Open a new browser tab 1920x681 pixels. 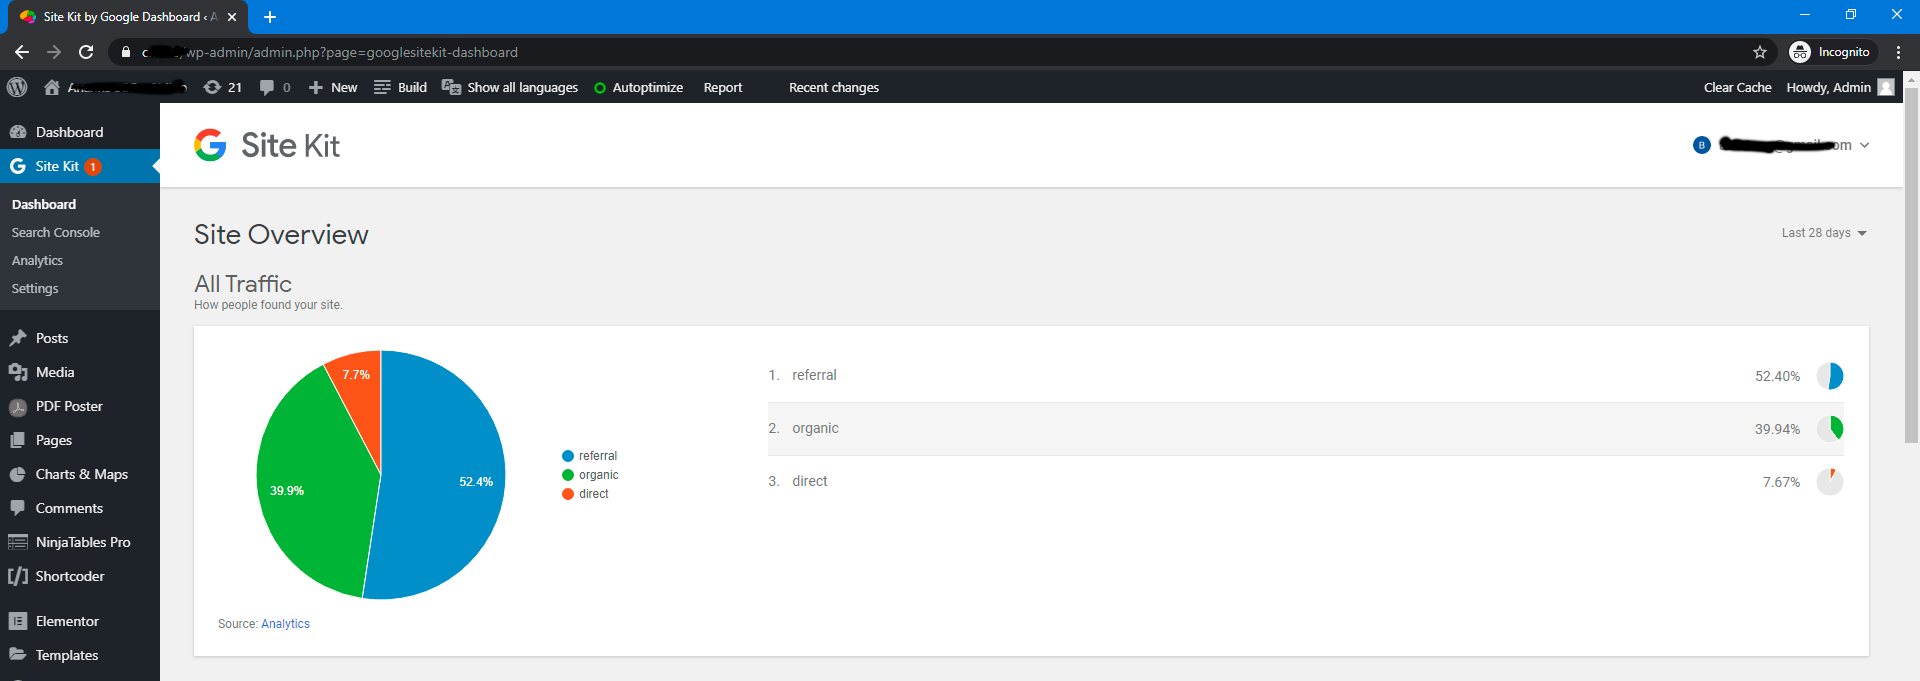270,17
